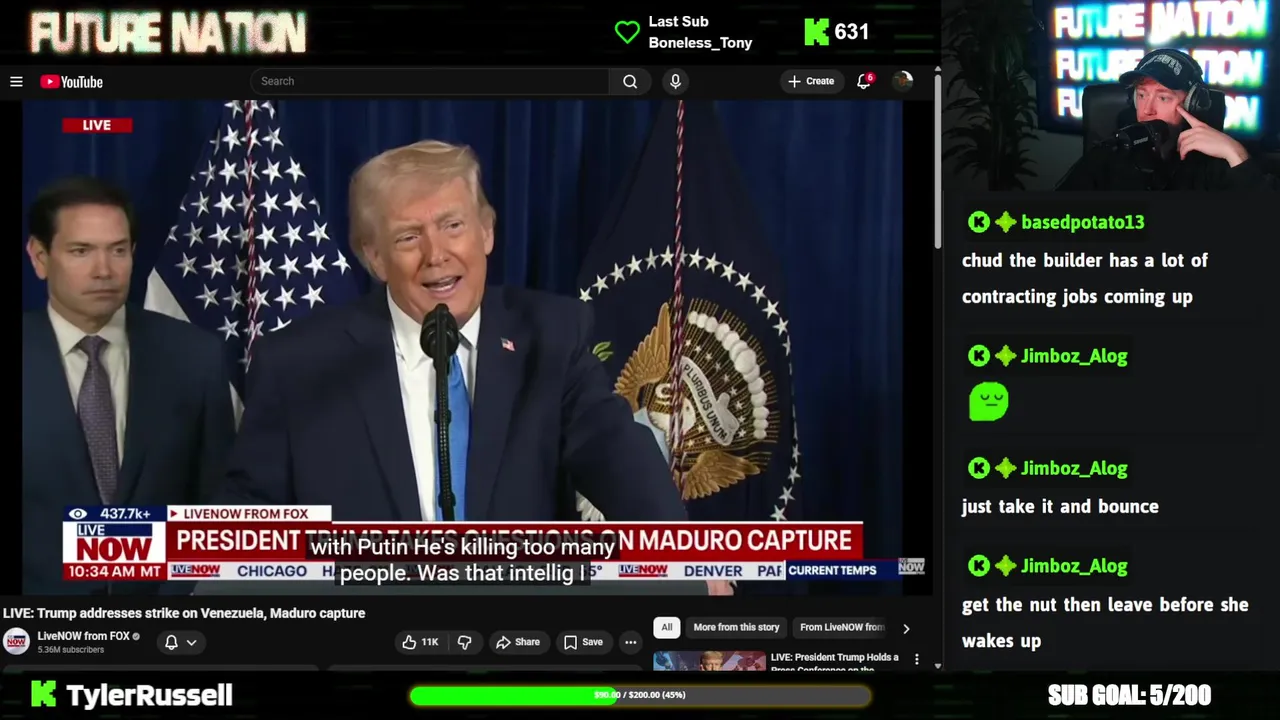Share the video
This screenshot has width=1280, height=720.
pos(518,642)
